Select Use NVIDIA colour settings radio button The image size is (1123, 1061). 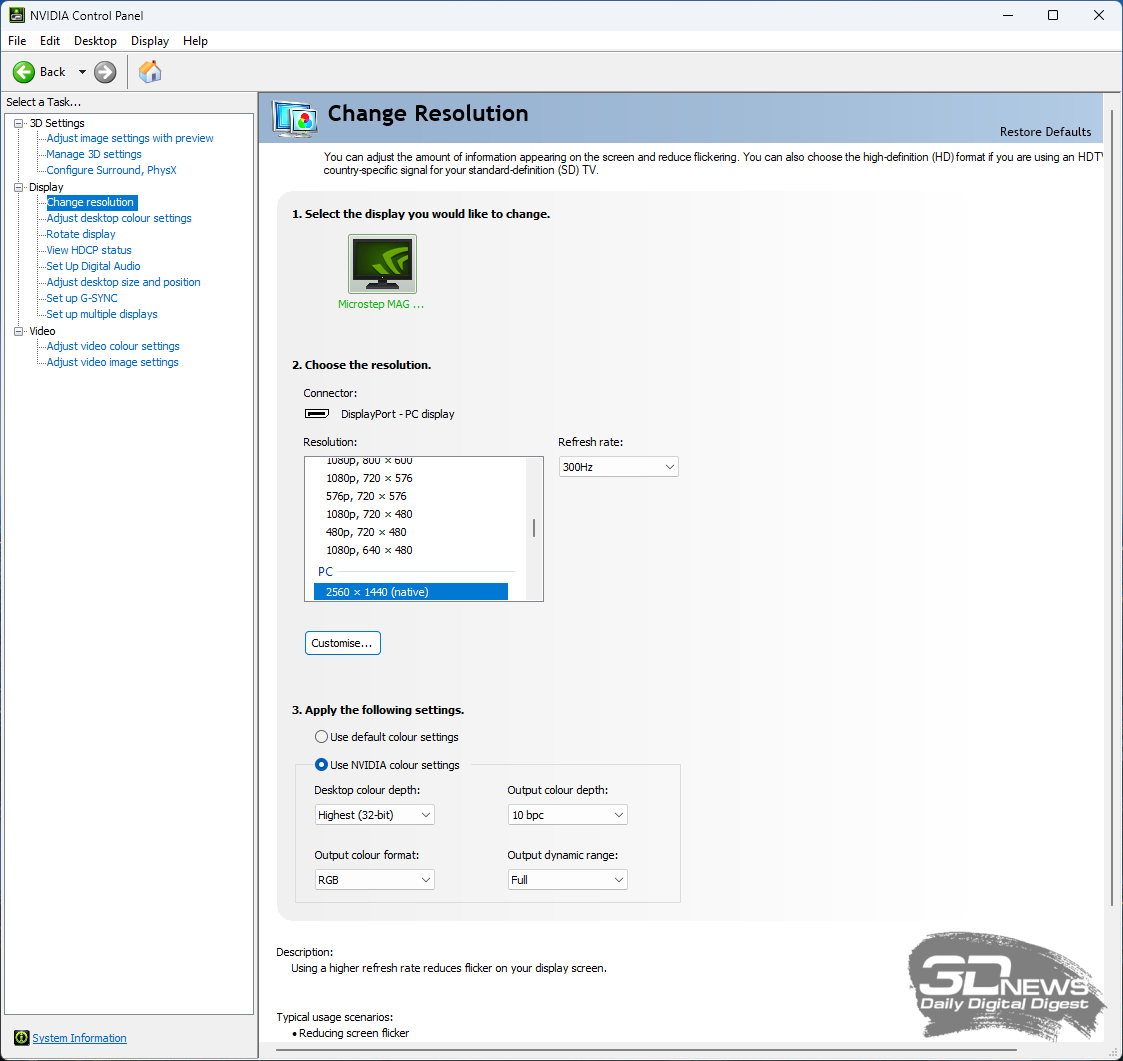click(321, 765)
